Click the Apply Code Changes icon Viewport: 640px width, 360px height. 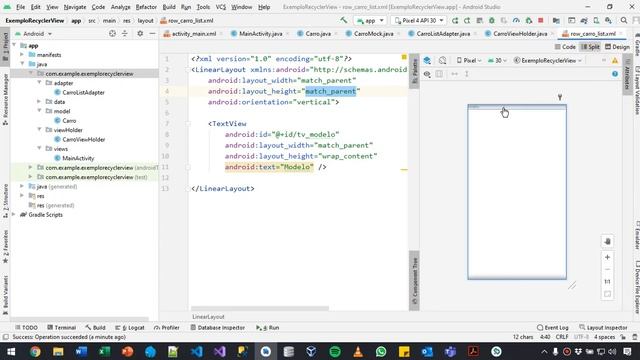point(467,20)
